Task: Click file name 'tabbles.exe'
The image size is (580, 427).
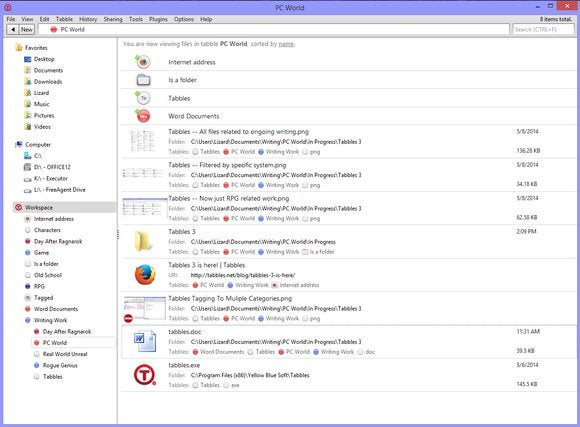Action: click(184, 365)
